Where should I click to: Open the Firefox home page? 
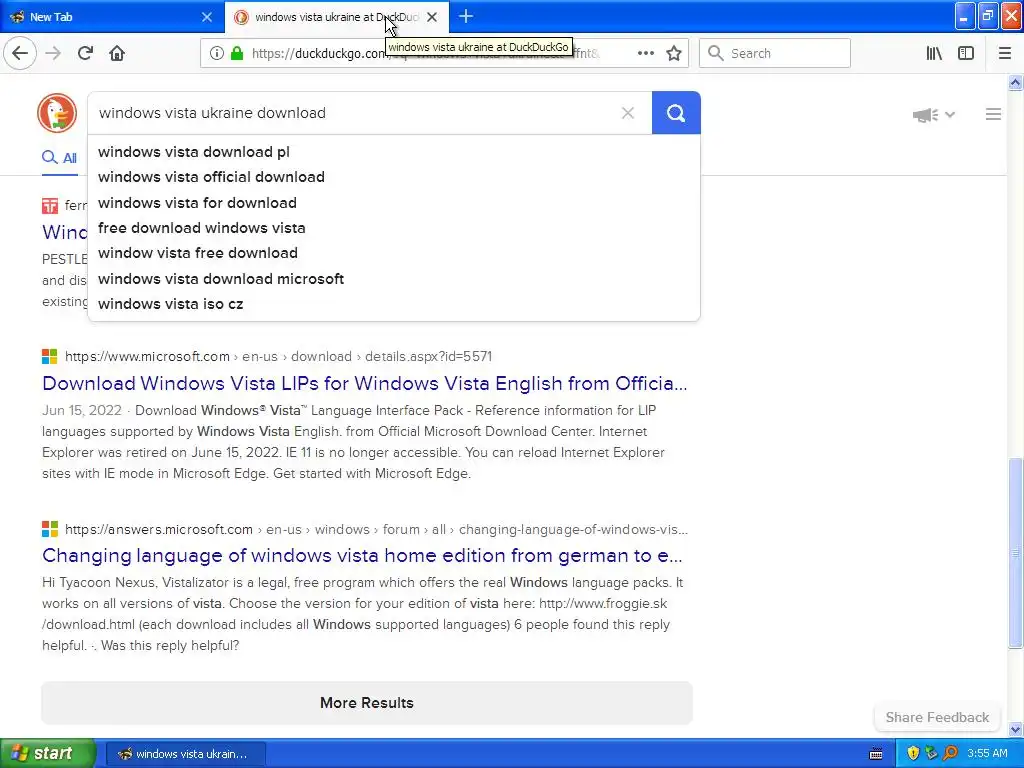pos(117,53)
